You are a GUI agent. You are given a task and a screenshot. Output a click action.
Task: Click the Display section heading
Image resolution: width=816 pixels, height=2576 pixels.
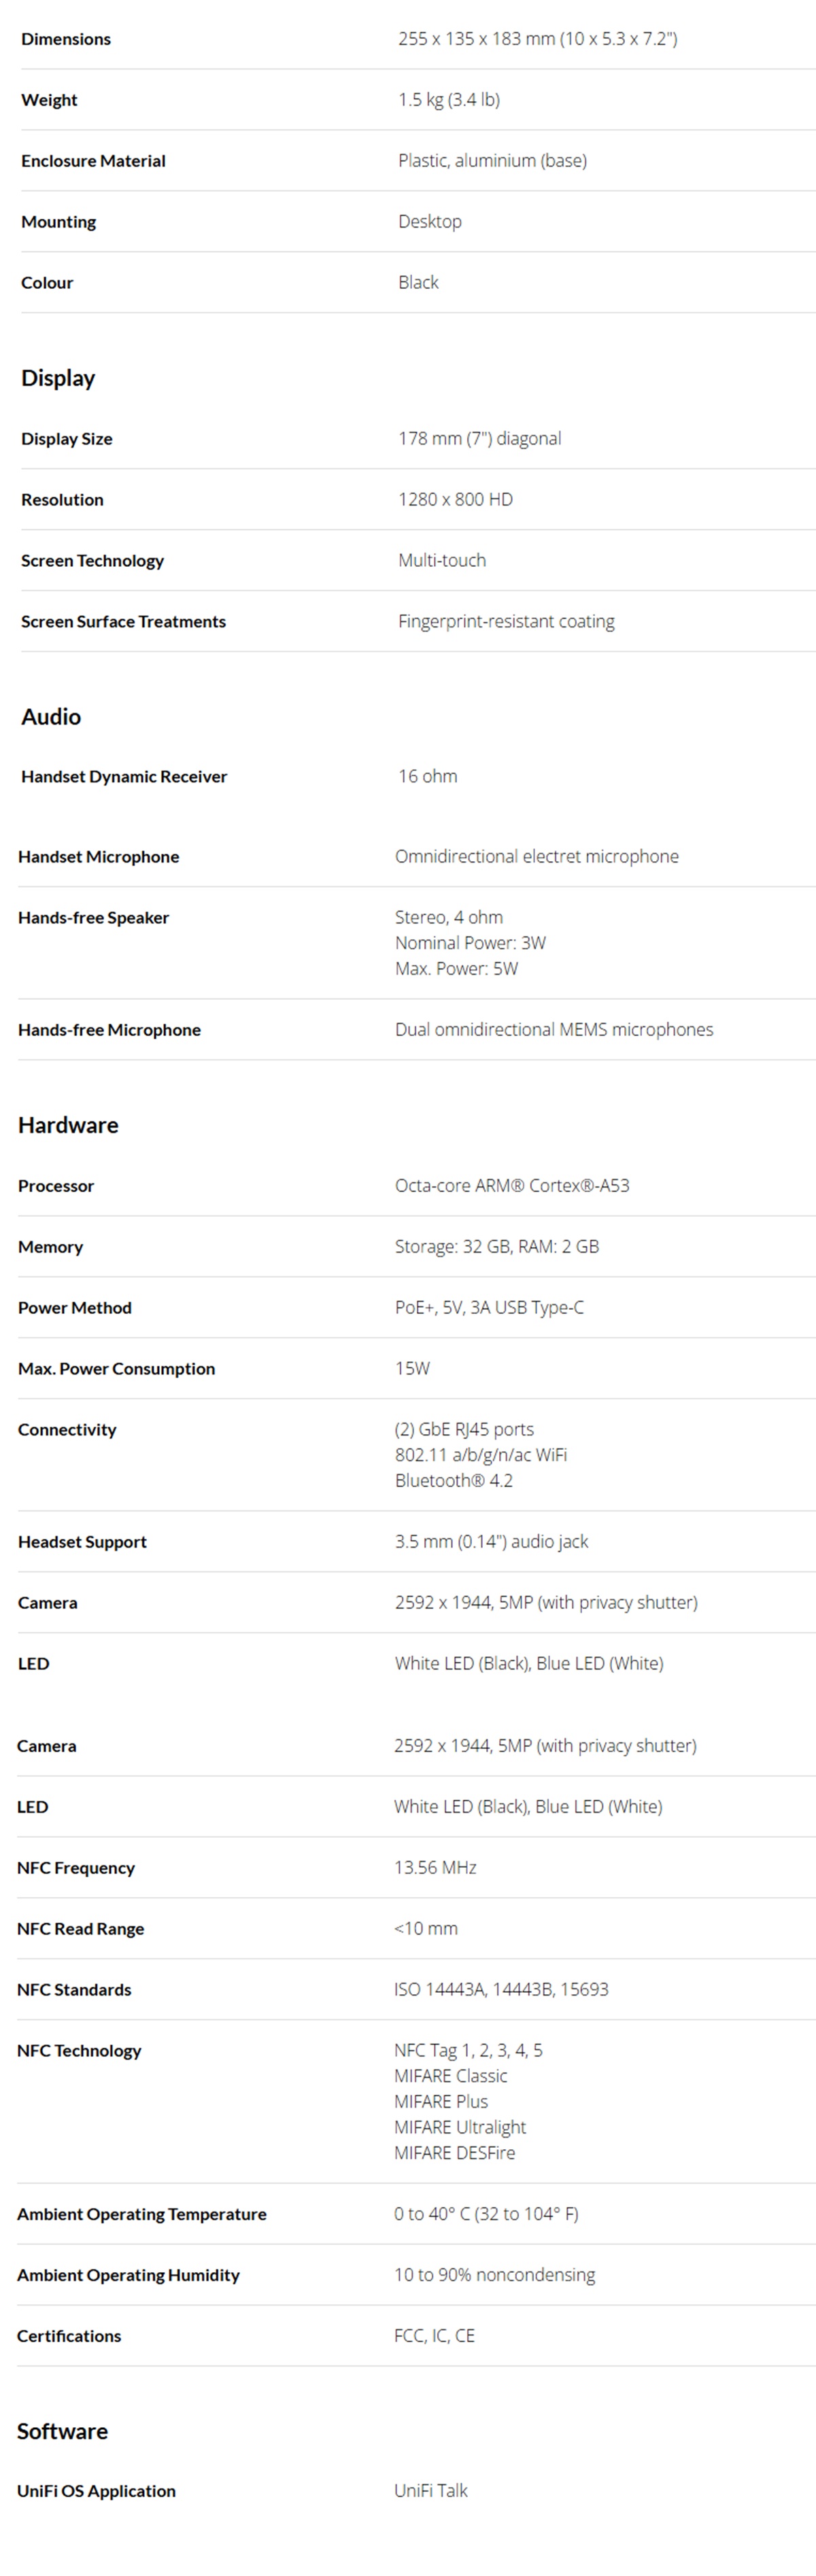click(x=58, y=378)
